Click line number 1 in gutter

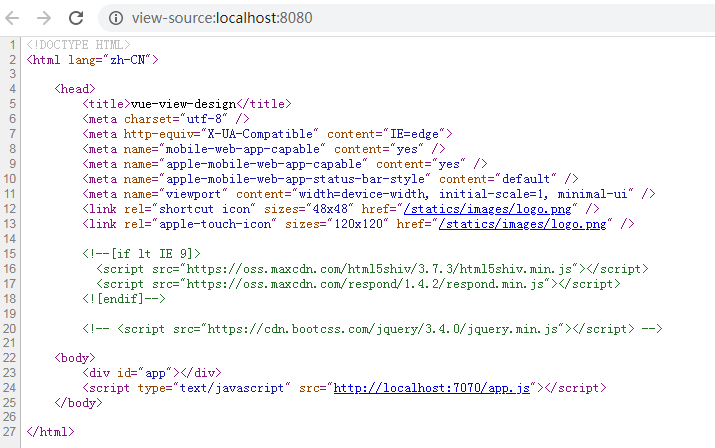pyautogui.click(x=12, y=45)
